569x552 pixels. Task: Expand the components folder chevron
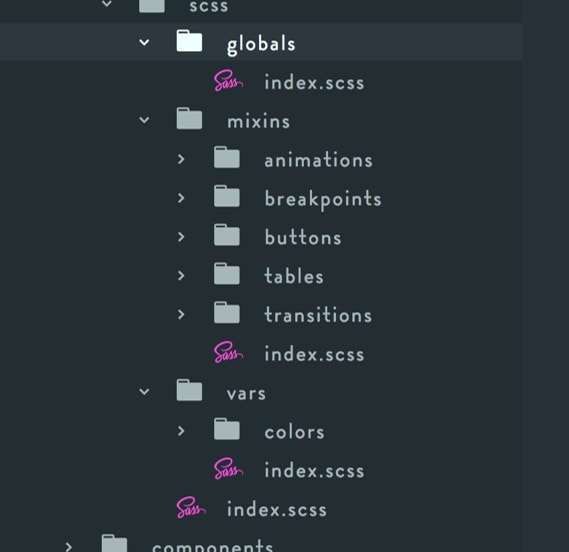click(x=68, y=547)
